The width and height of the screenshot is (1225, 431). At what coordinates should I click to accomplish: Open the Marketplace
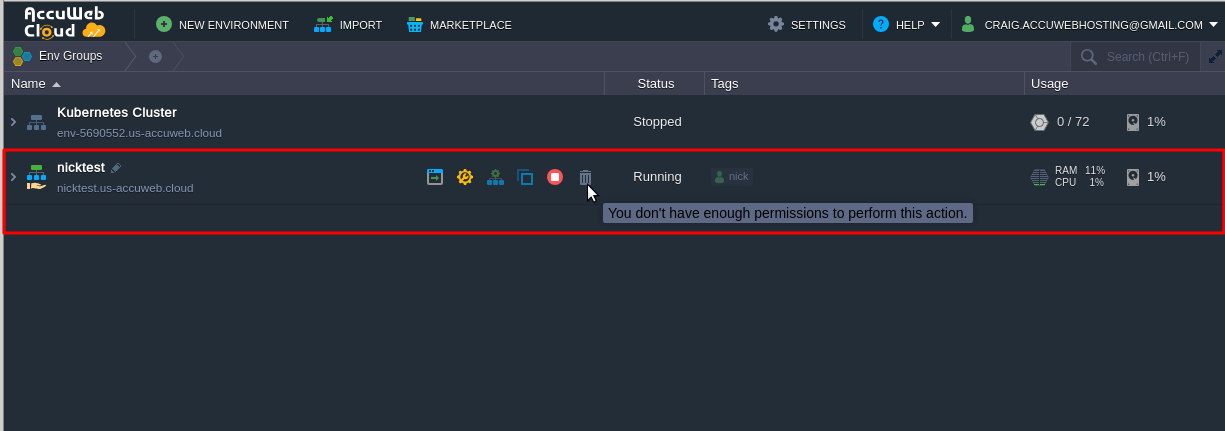point(459,24)
